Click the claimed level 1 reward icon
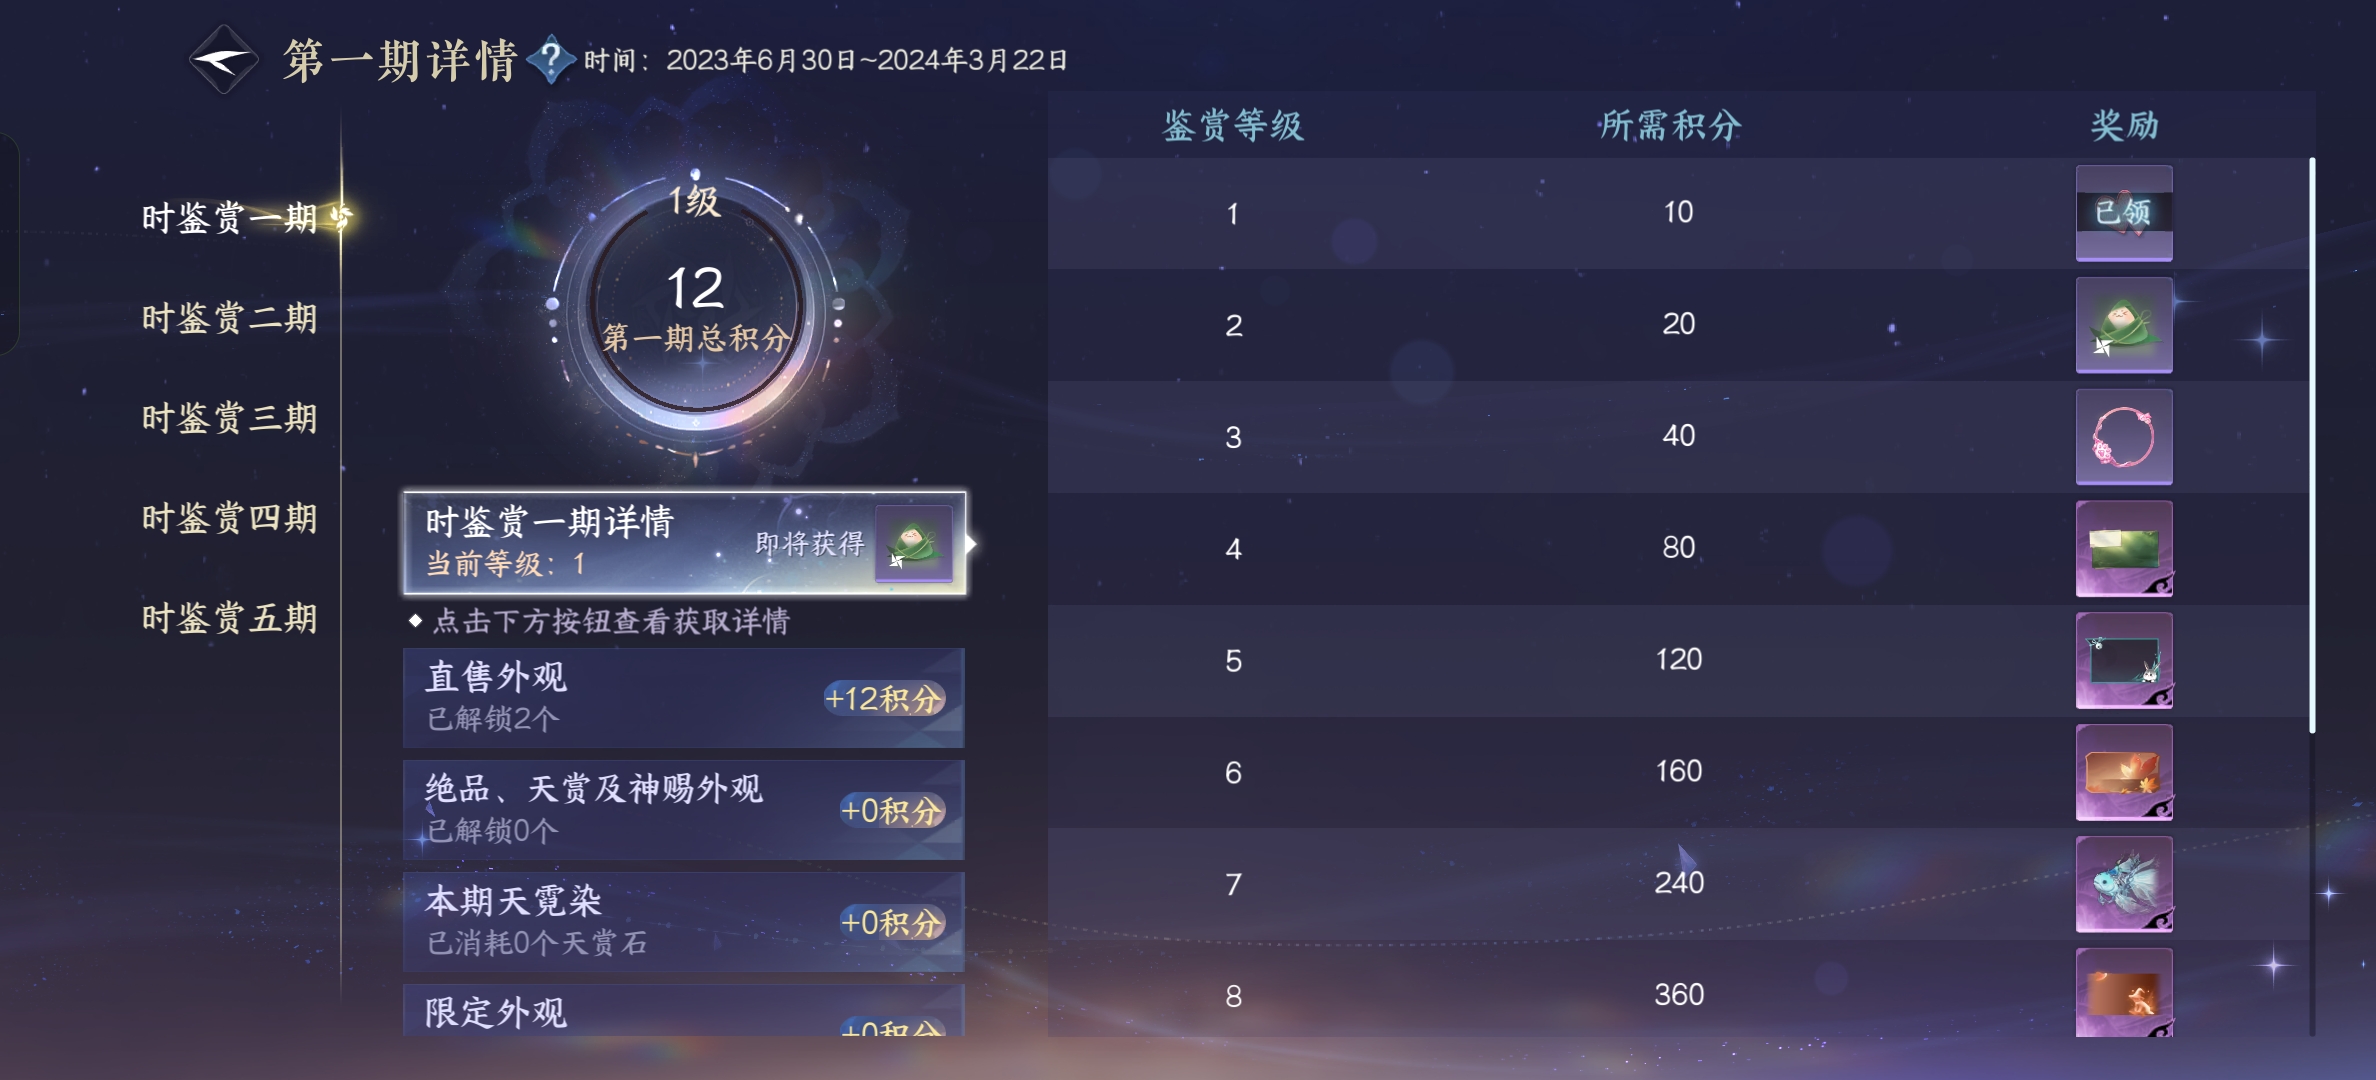 pos(2123,213)
